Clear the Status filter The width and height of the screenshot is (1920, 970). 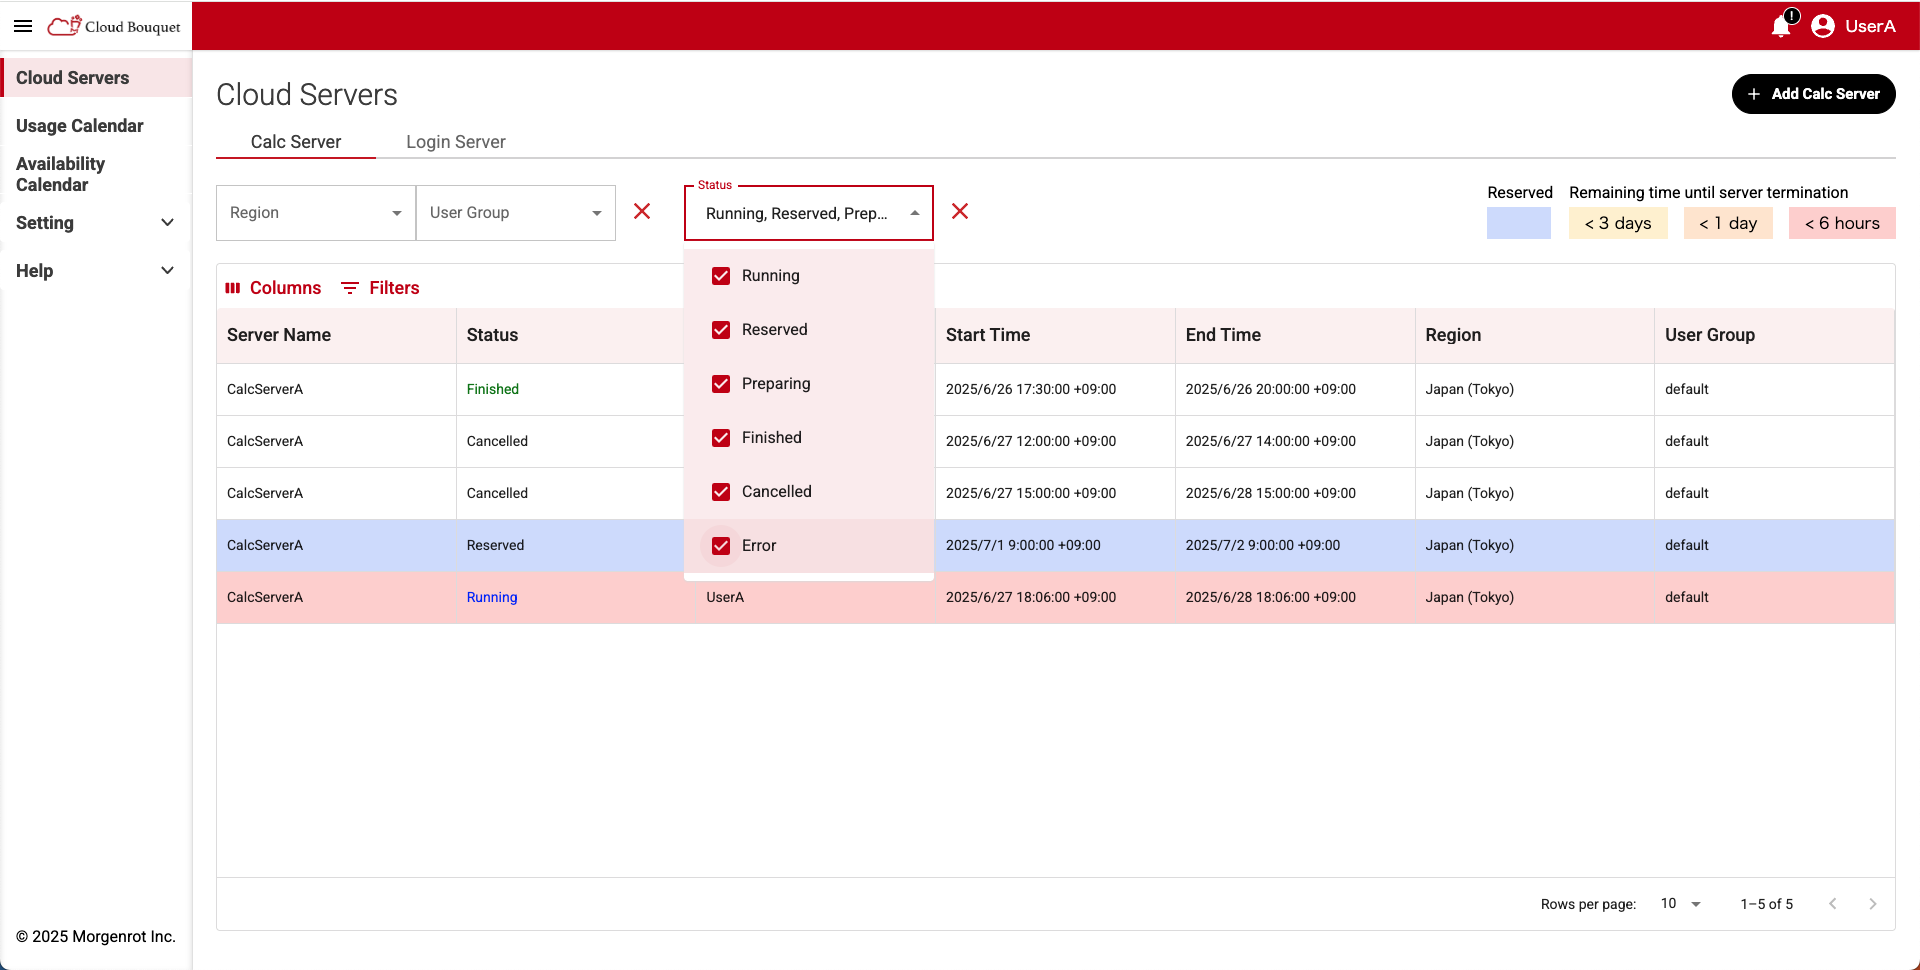click(x=959, y=212)
